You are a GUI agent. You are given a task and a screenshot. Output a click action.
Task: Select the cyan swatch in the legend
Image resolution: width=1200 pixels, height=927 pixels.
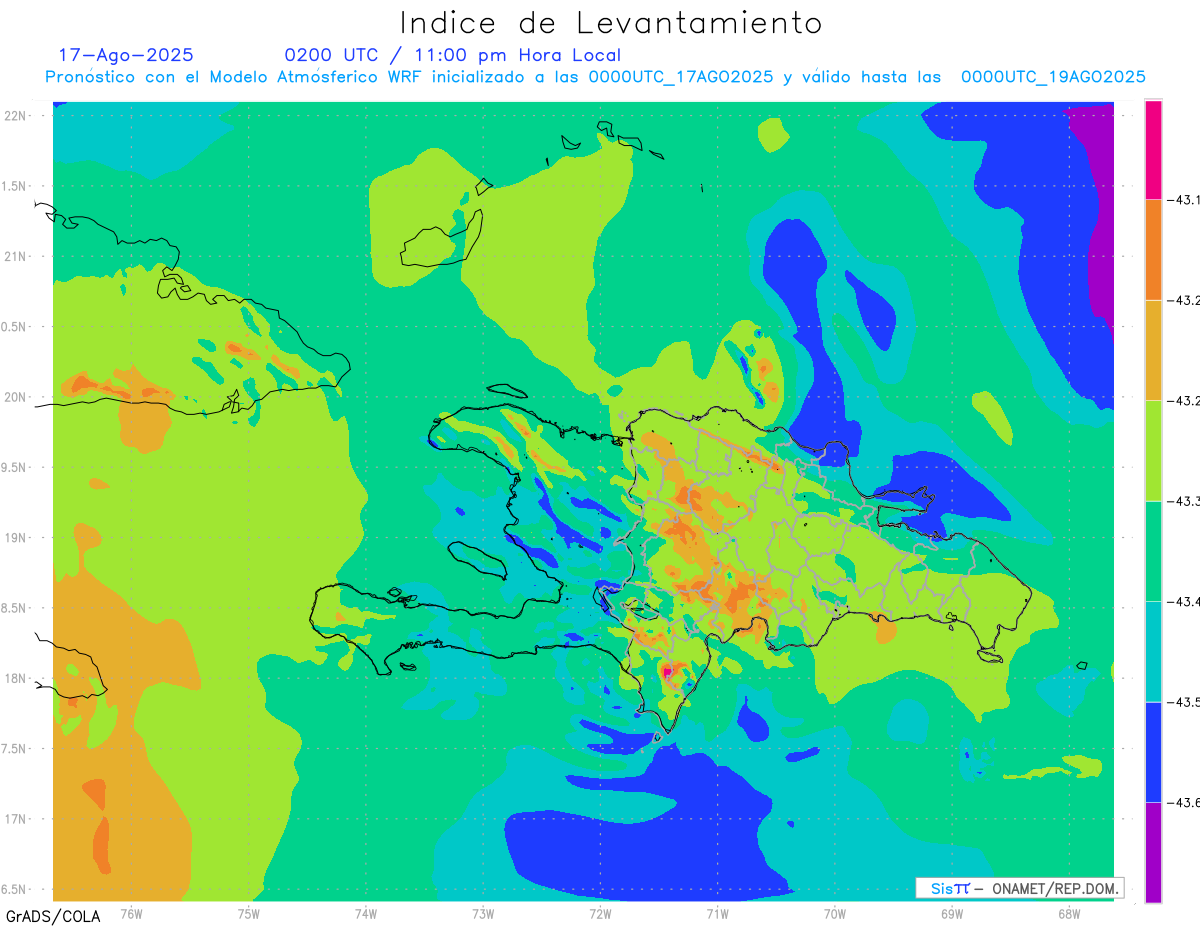coord(1153,651)
